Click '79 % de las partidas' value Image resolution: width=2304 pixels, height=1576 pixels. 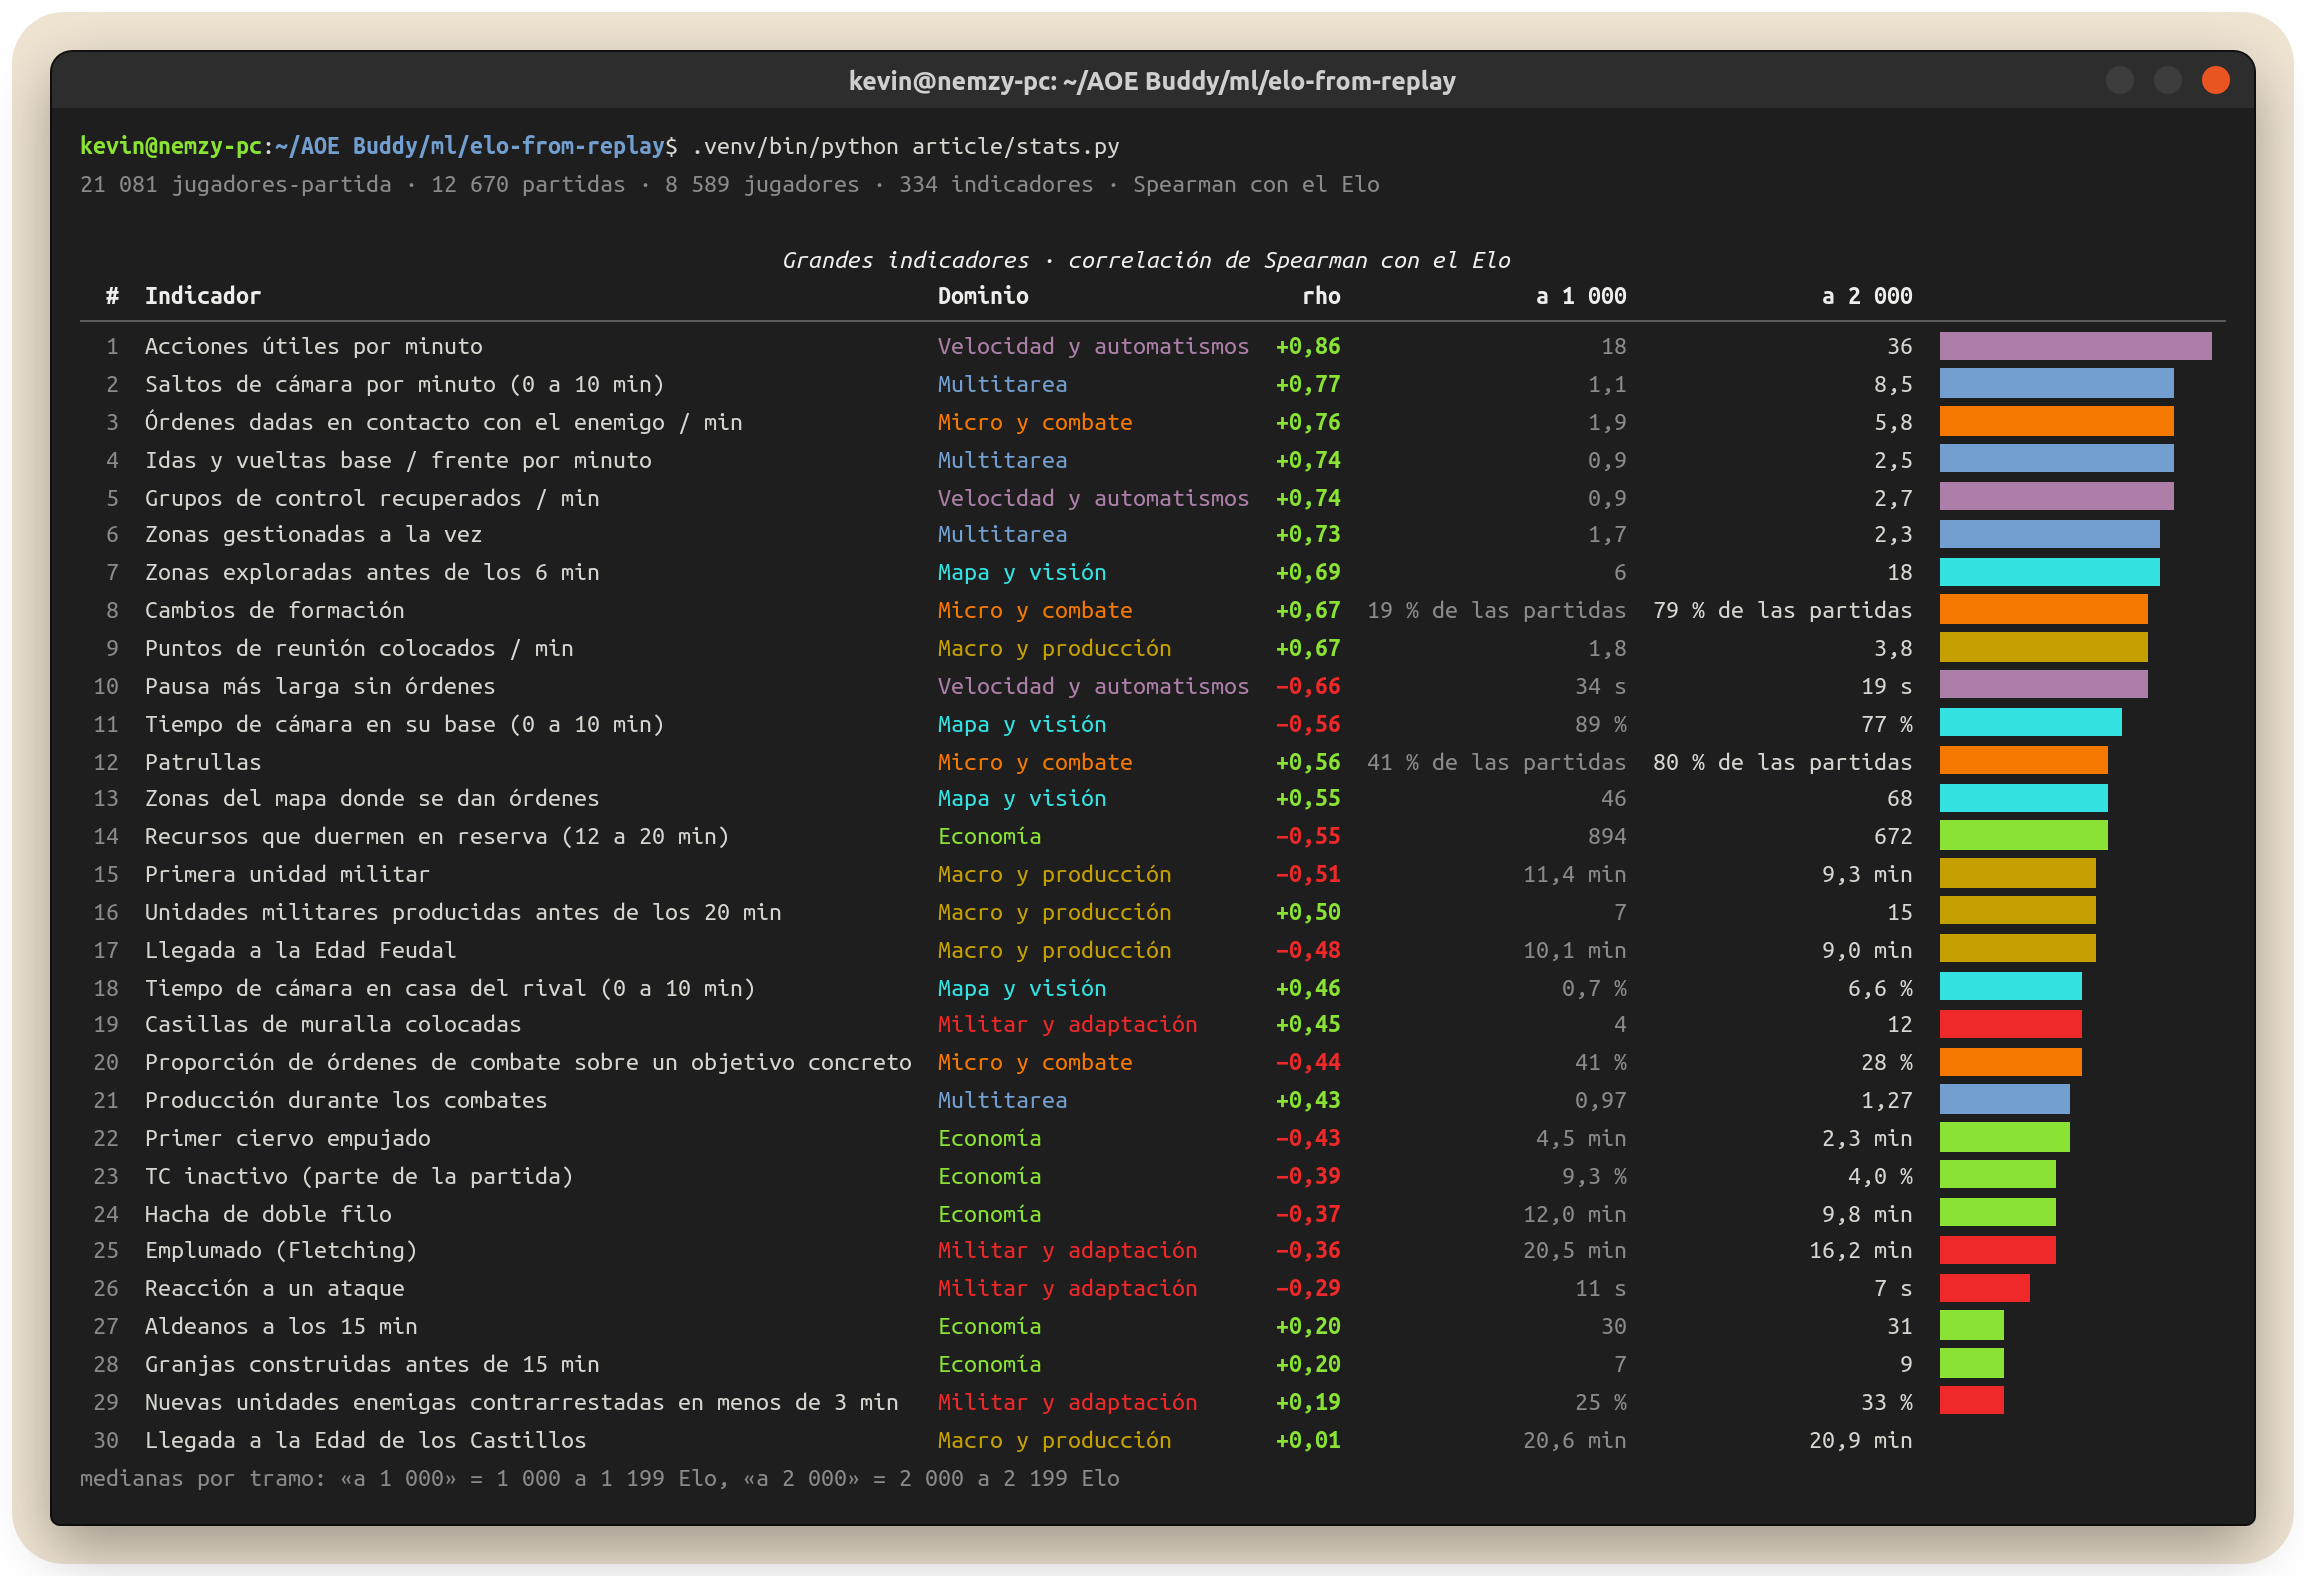[x=1783, y=610]
